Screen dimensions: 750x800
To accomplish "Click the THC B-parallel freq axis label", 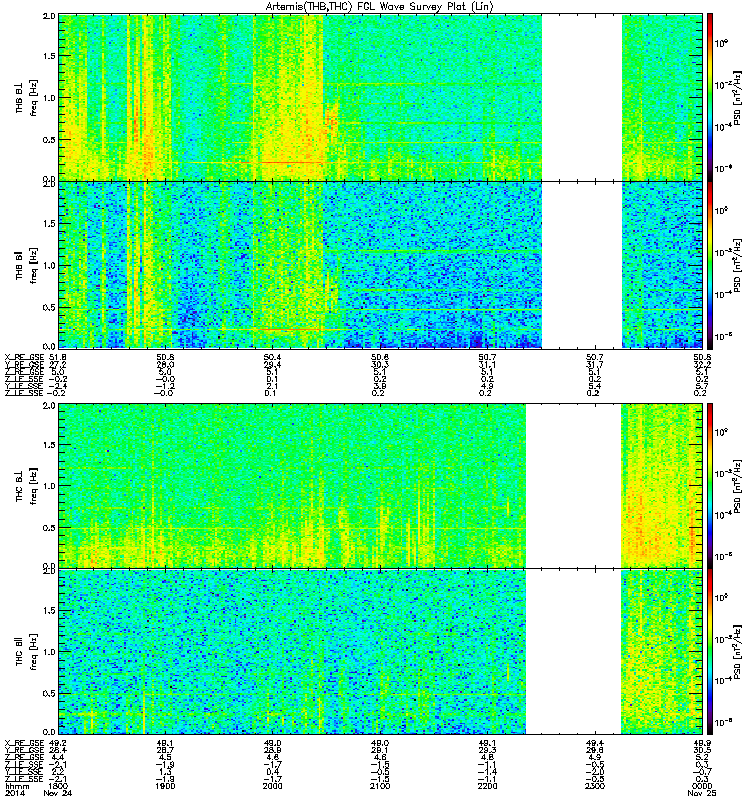I will click(x=27, y=652).
